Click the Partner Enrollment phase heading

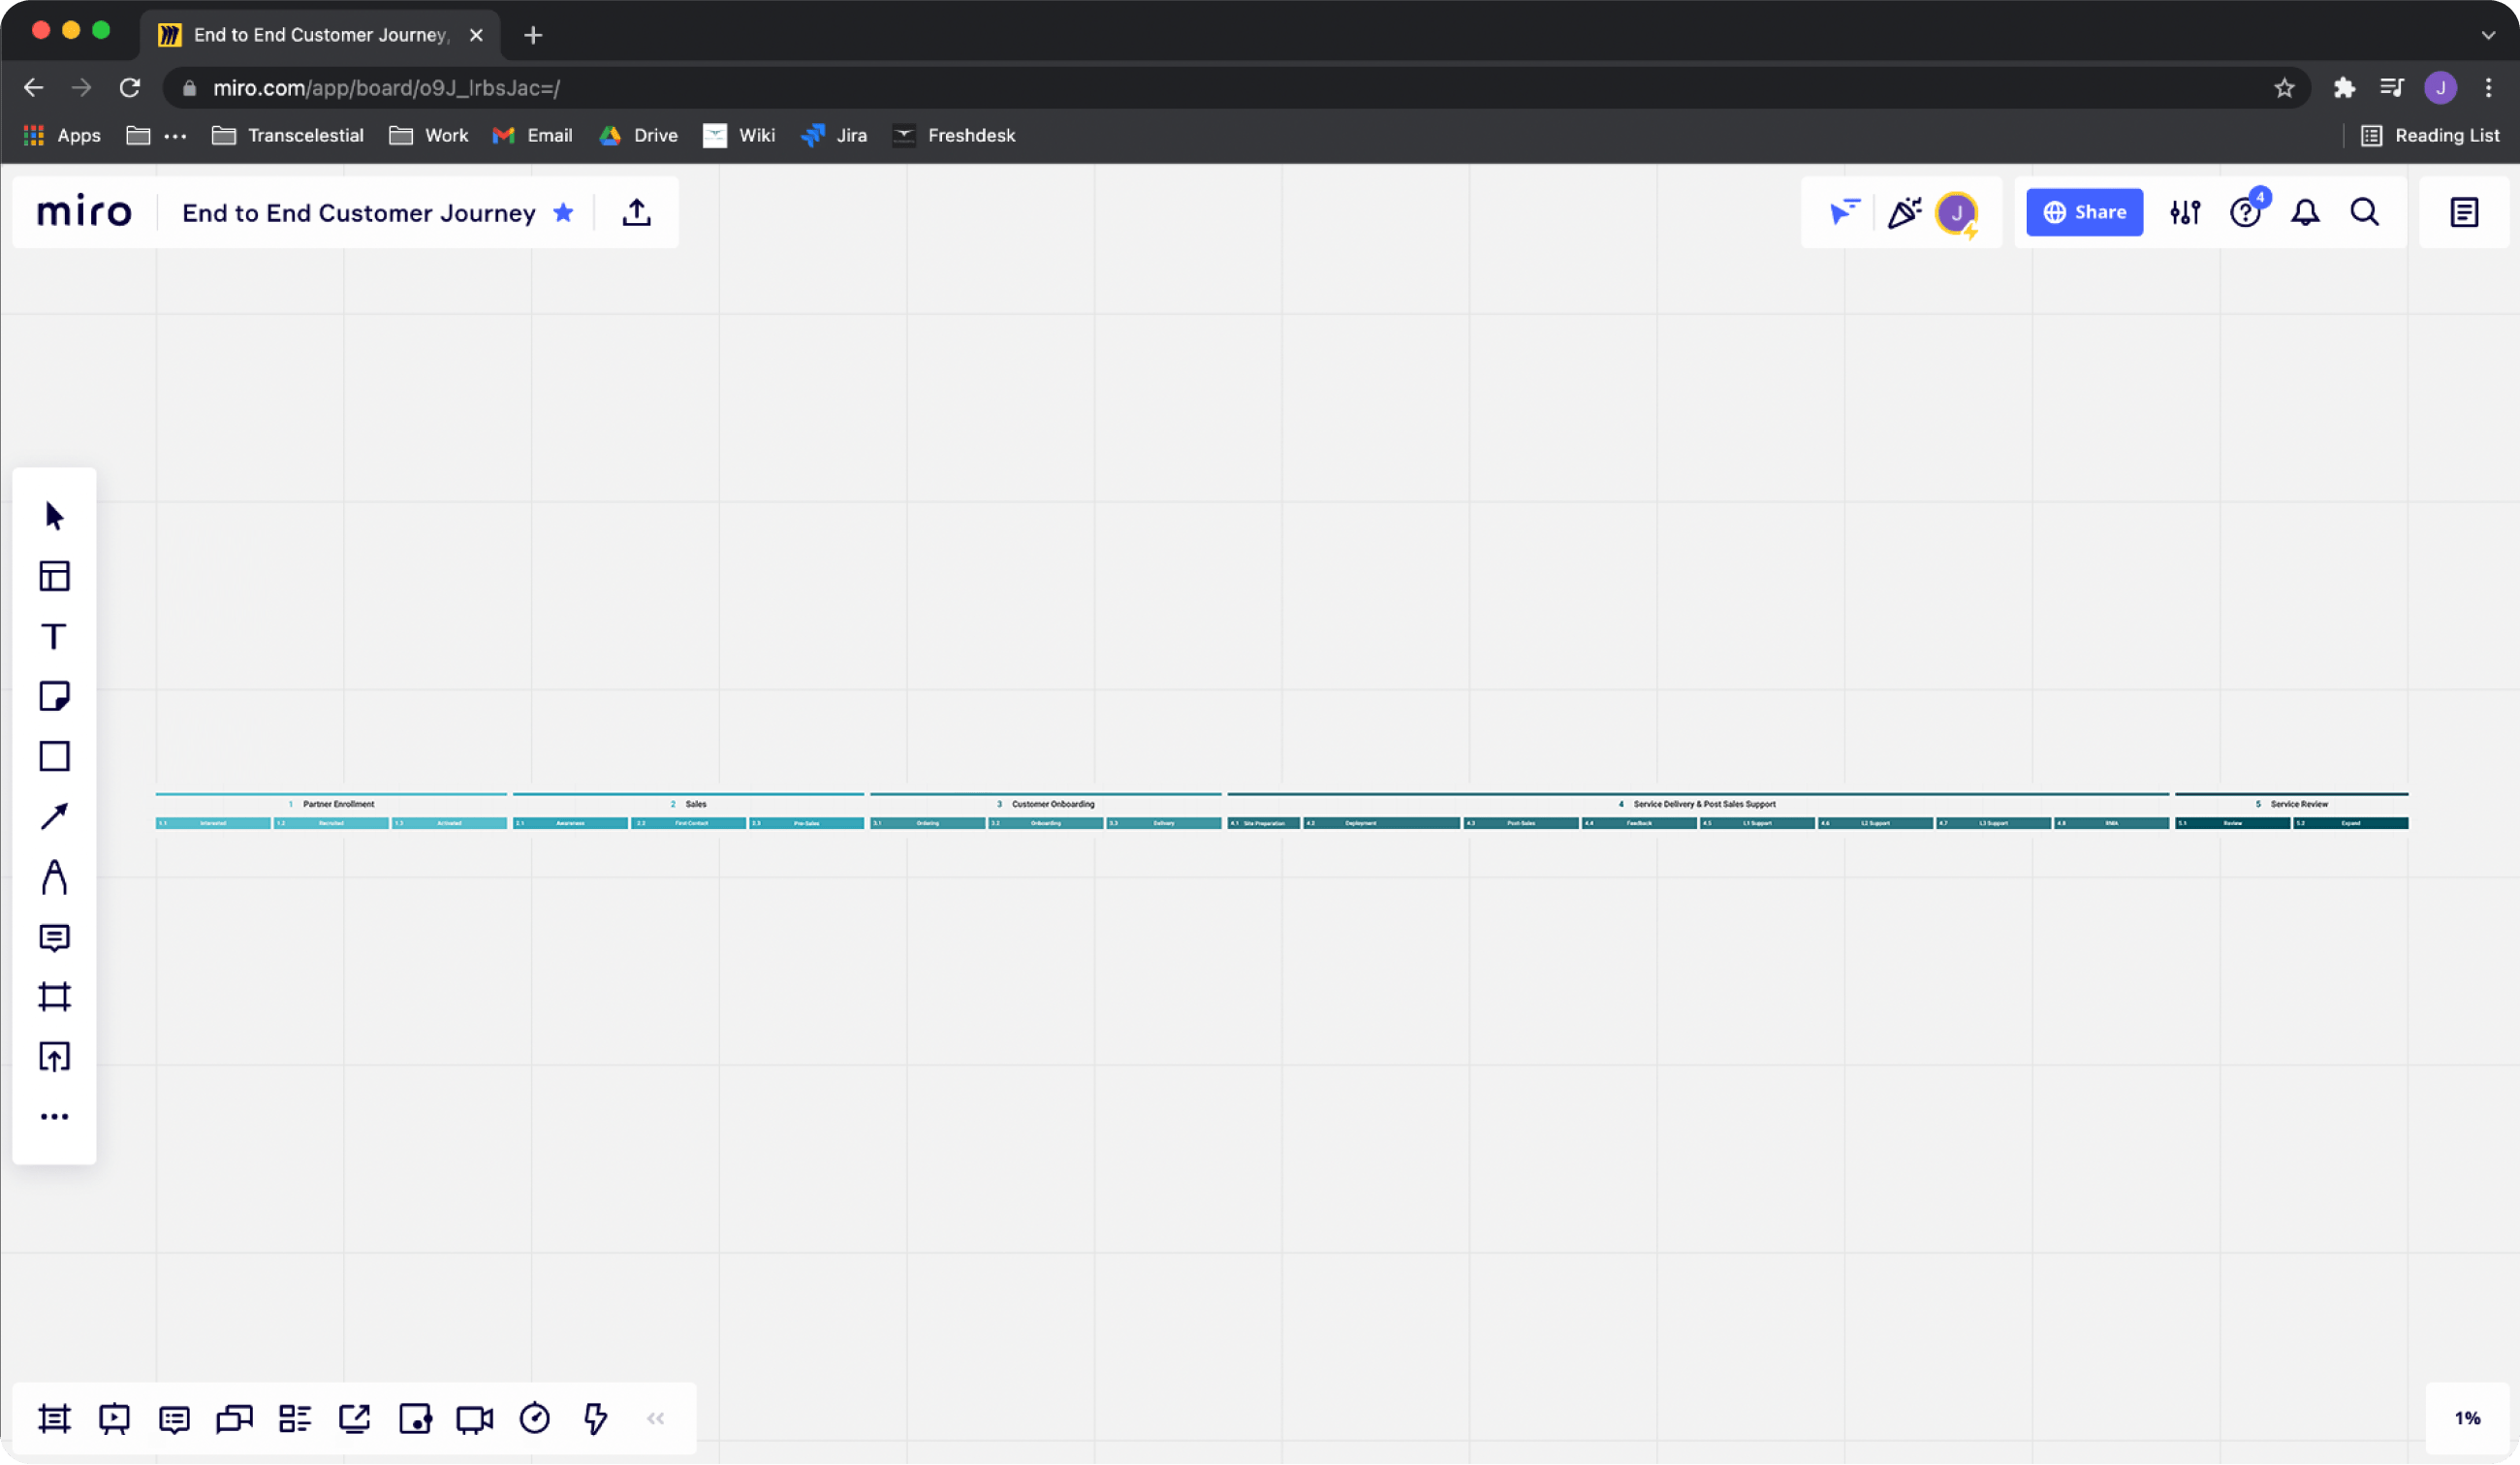[x=338, y=804]
